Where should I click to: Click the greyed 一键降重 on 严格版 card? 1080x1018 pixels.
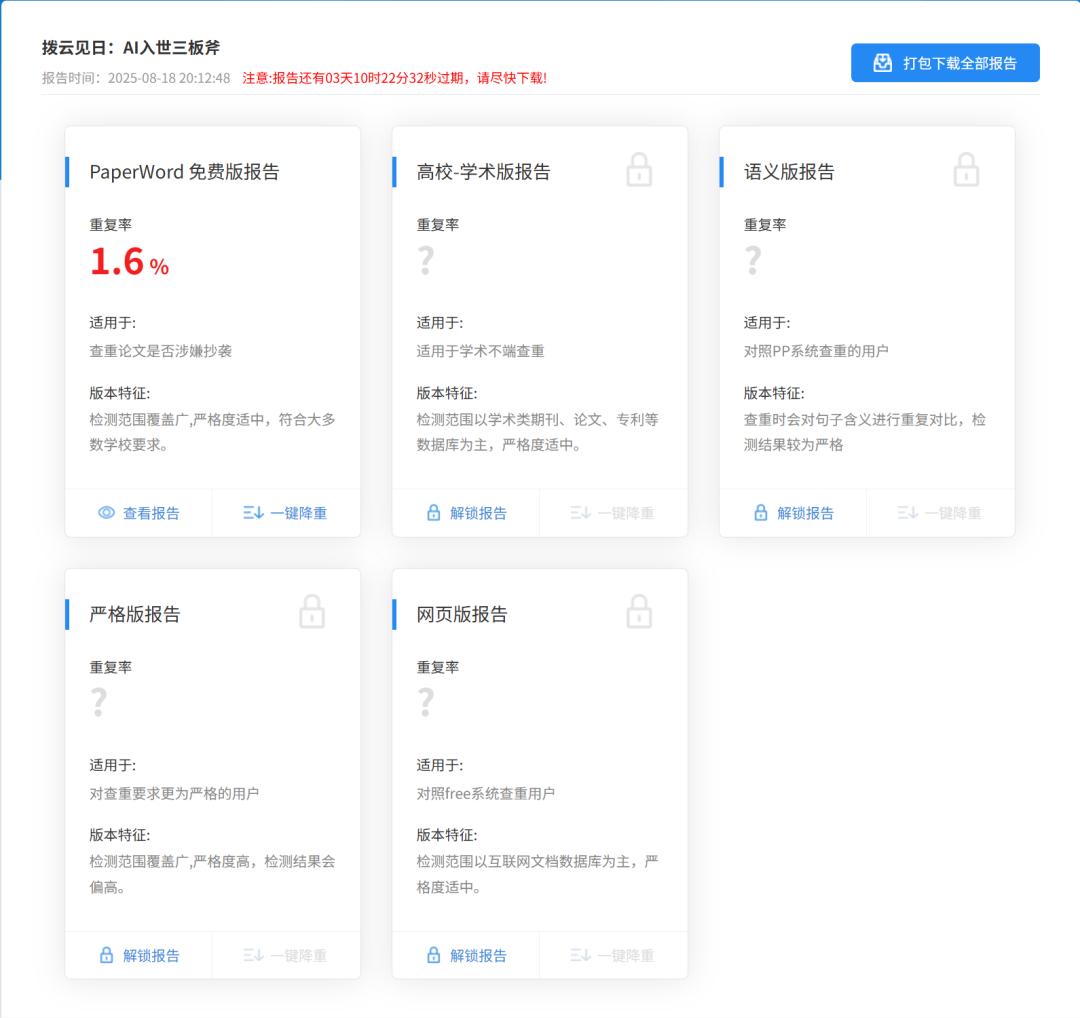coord(286,955)
